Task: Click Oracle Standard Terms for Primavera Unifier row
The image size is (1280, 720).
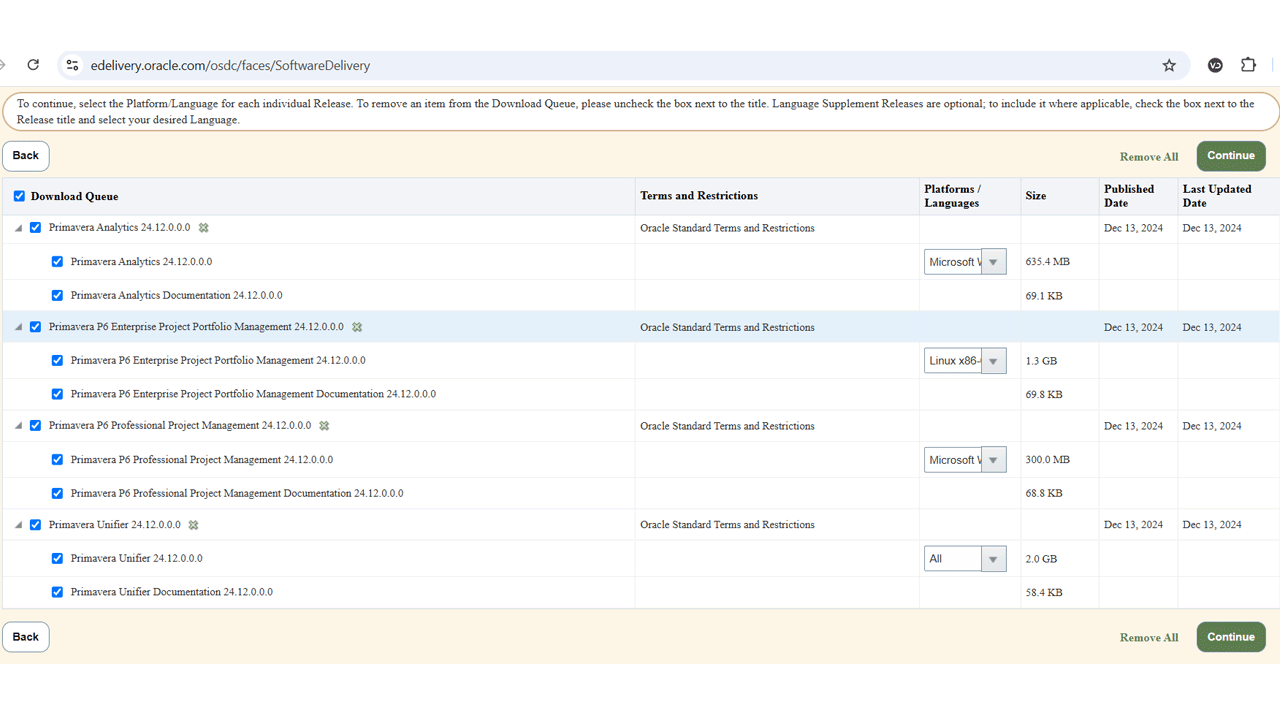Action: click(727, 525)
